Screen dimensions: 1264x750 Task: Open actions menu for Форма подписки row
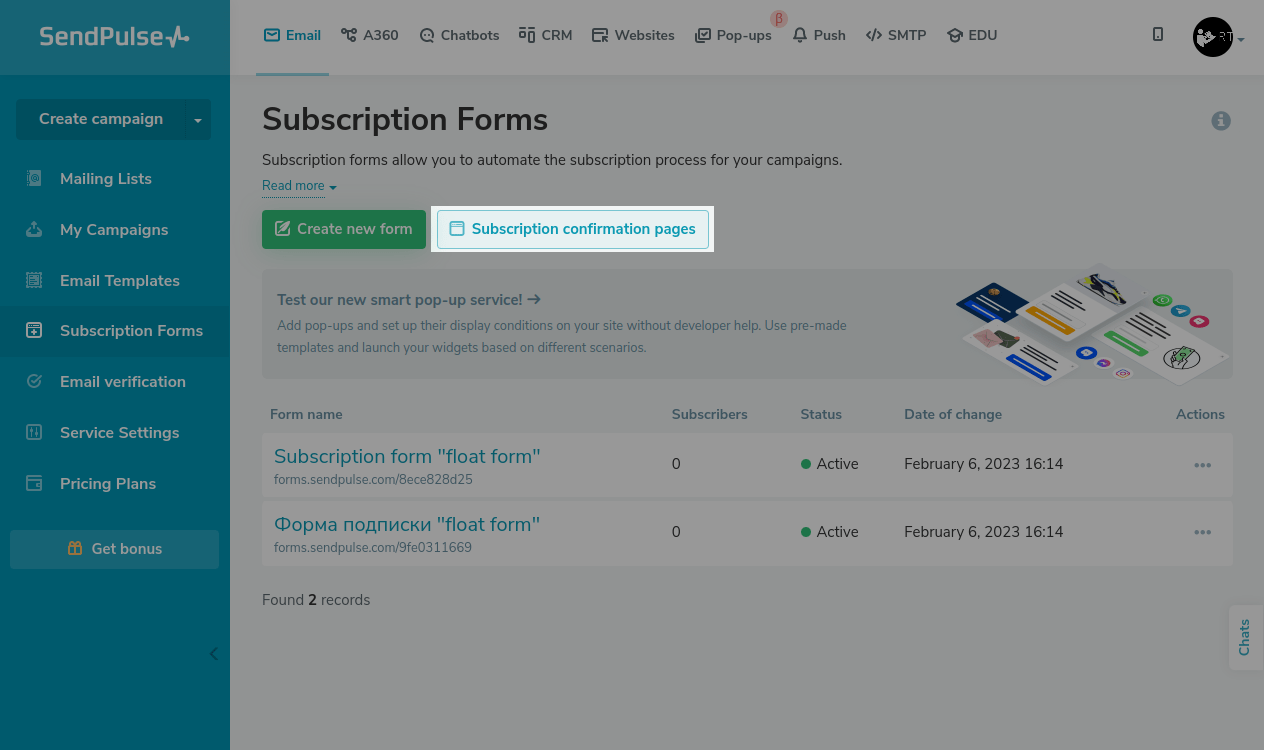click(x=1202, y=533)
